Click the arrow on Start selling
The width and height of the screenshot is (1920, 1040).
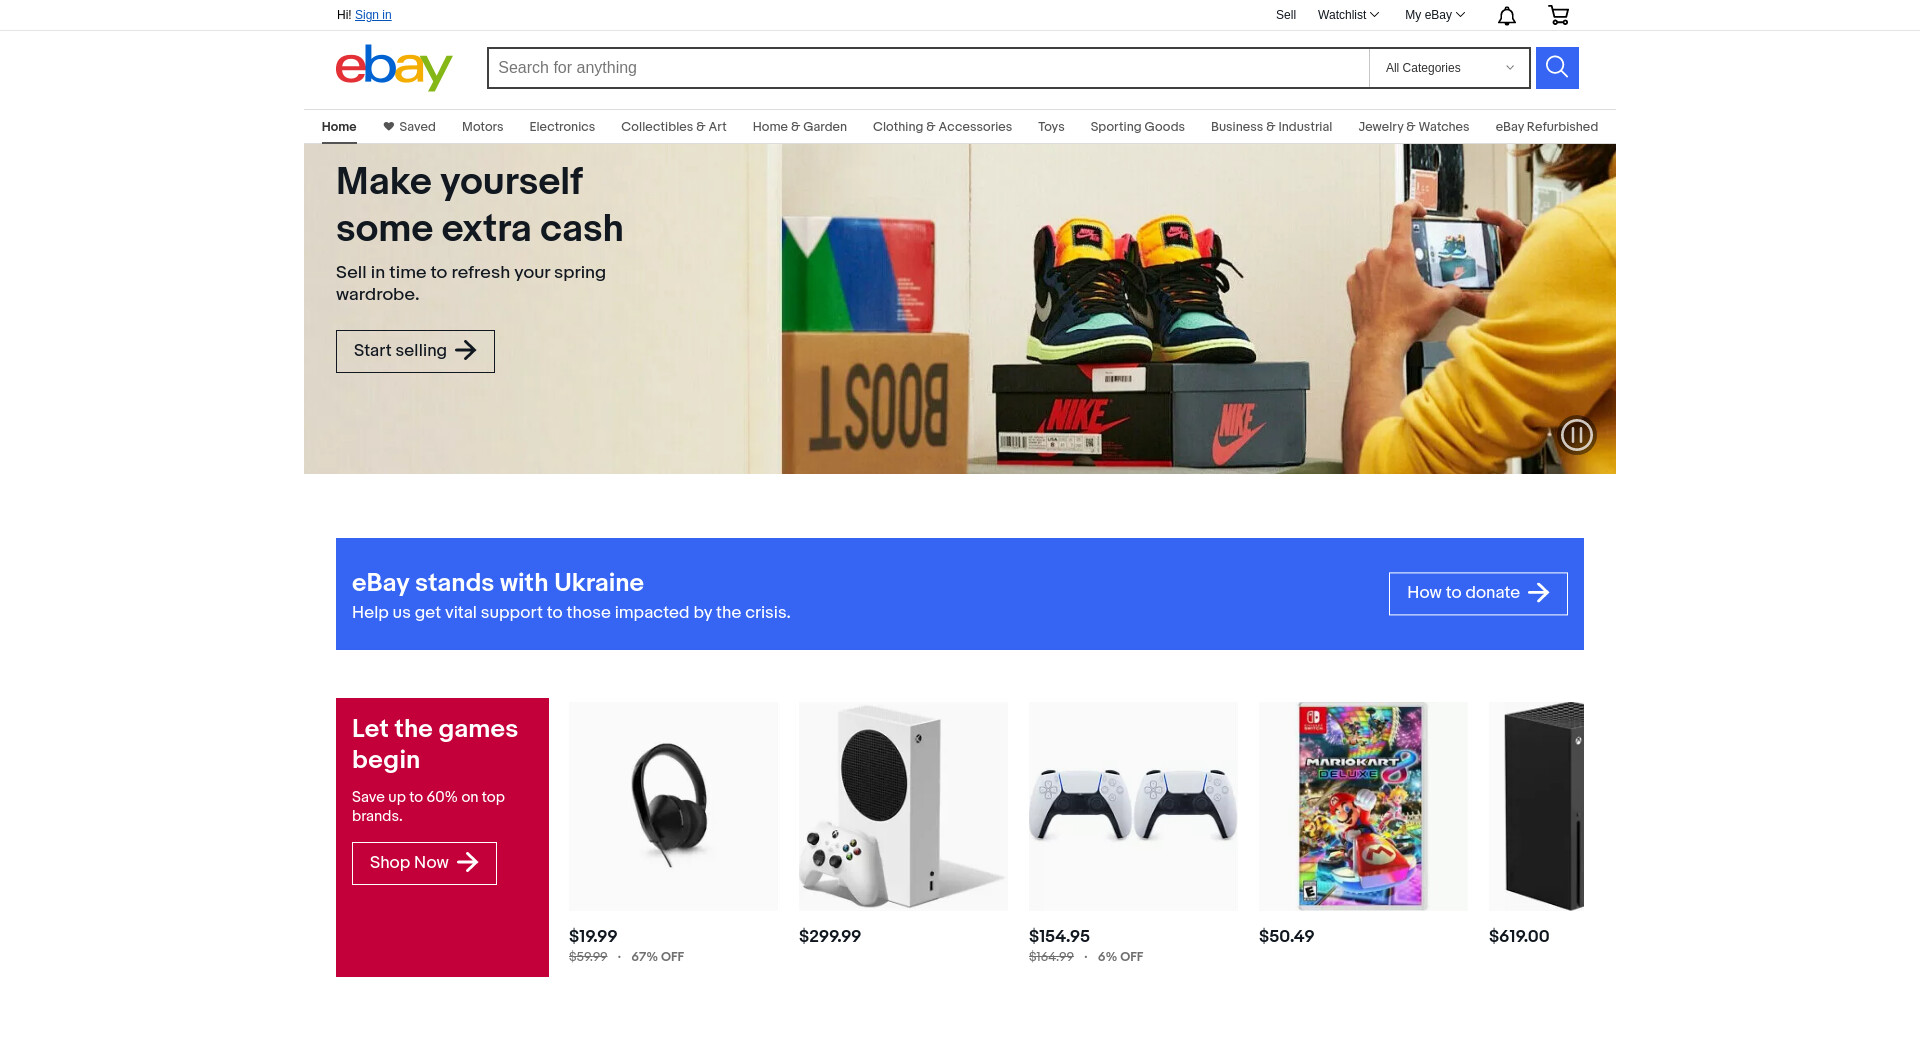(x=466, y=350)
